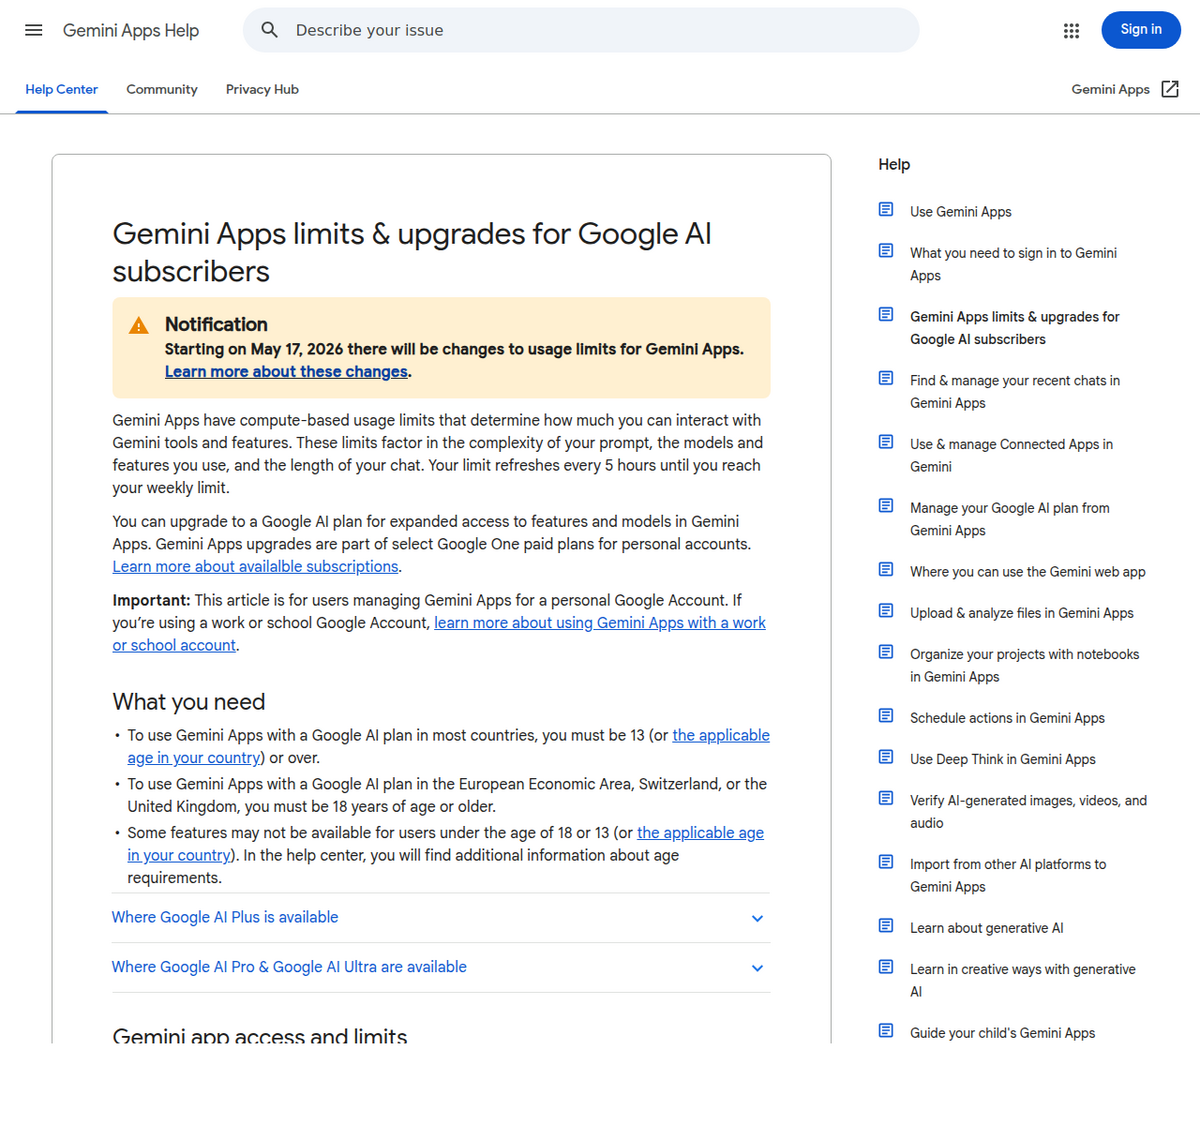Click article icon beside Schedule actions
The height and width of the screenshot is (1125, 1200).
pyautogui.click(x=886, y=716)
